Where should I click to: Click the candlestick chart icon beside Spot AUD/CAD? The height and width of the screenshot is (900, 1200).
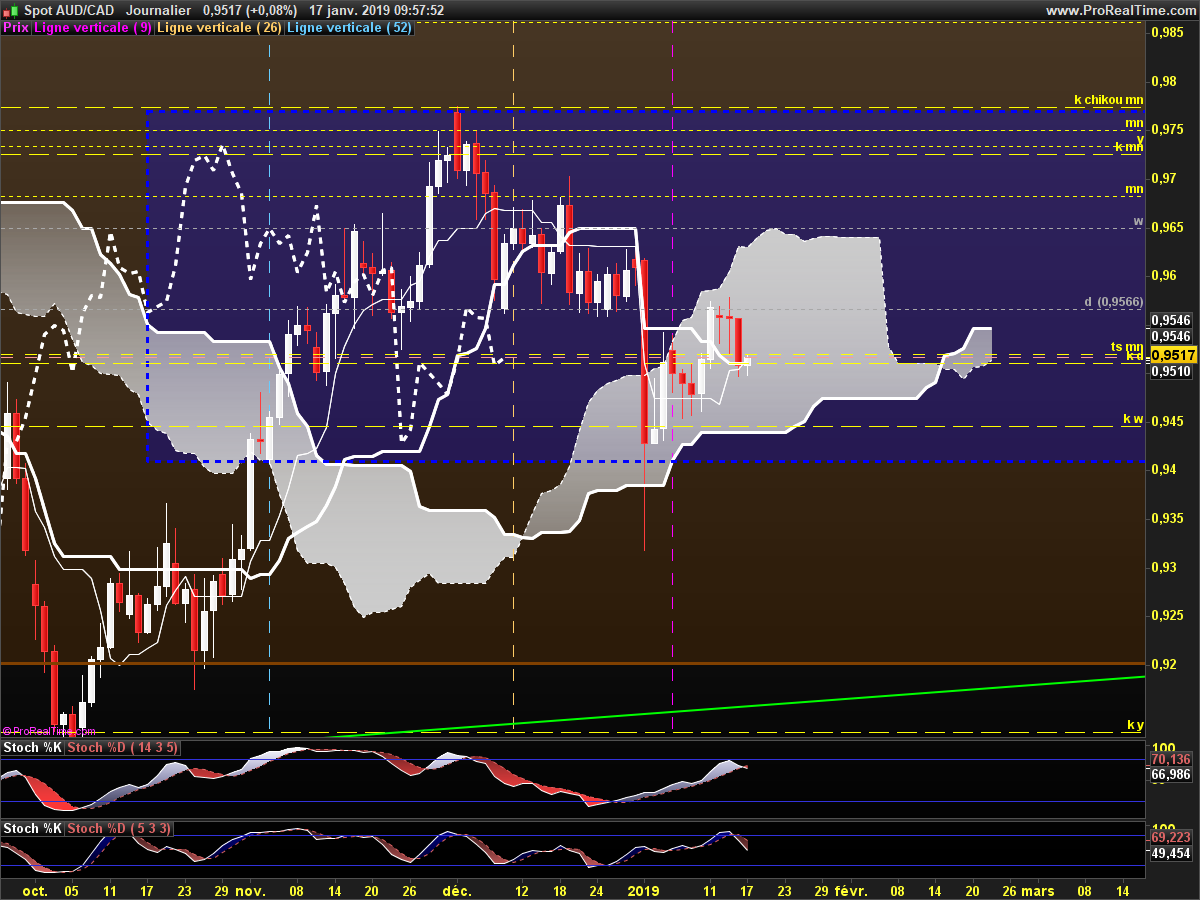pyautogui.click(x=8, y=10)
